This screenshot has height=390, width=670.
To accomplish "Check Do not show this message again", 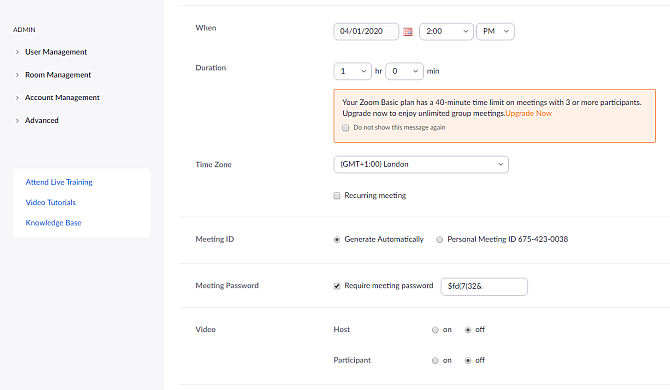I will pos(346,128).
